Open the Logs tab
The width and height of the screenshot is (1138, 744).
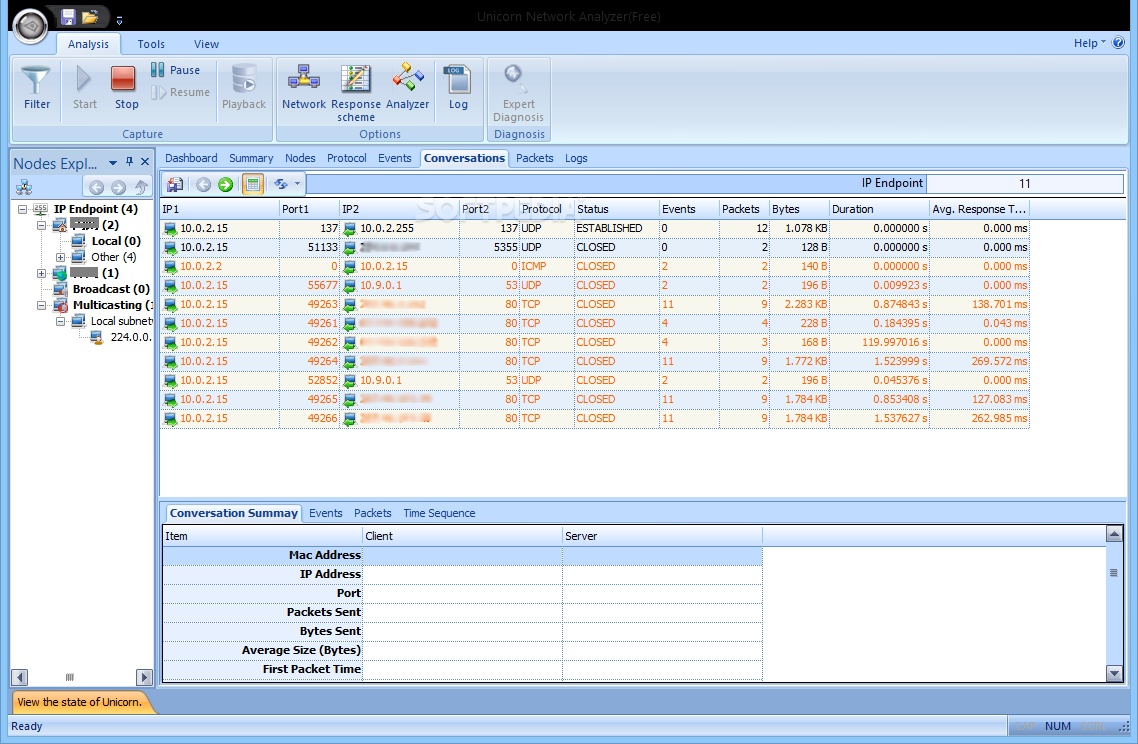pos(576,158)
